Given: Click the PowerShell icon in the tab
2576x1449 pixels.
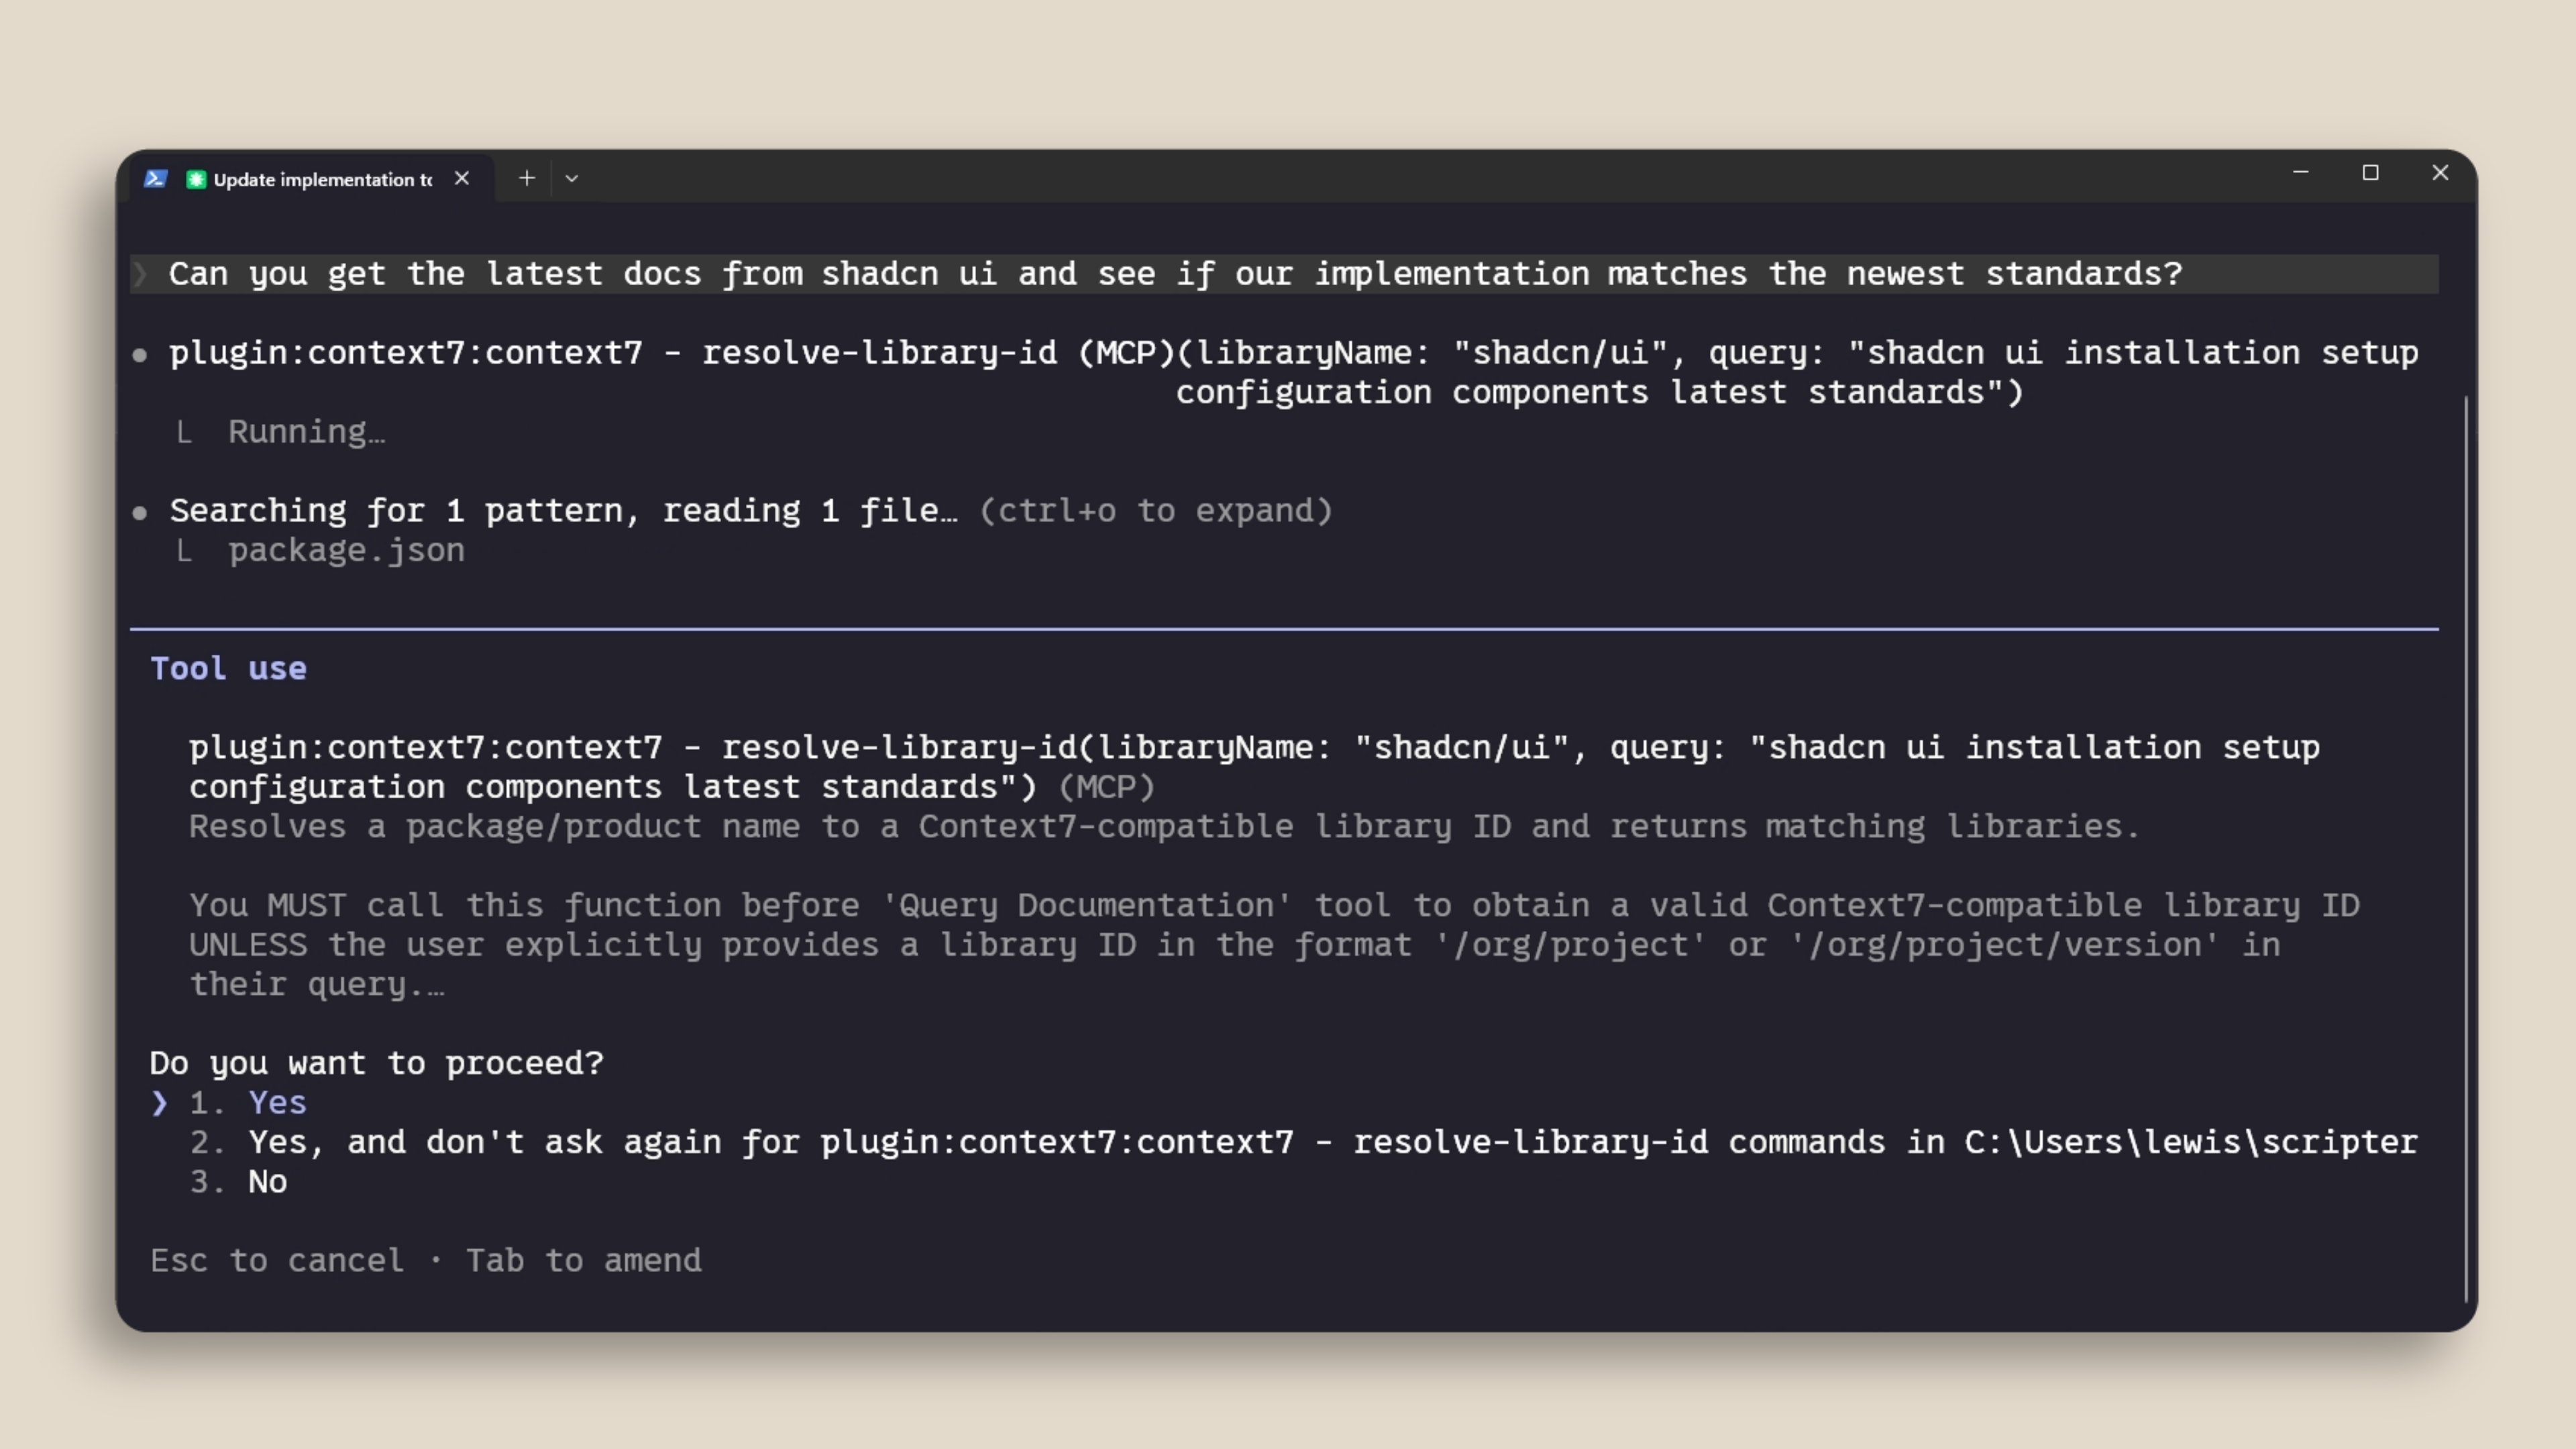Looking at the screenshot, I should coord(155,179).
